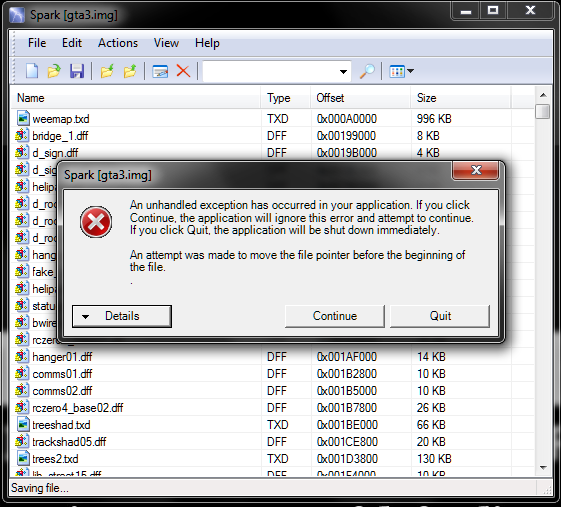Click the scrollbar up arrow
Screen dimensions: 561x507
point(543,95)
